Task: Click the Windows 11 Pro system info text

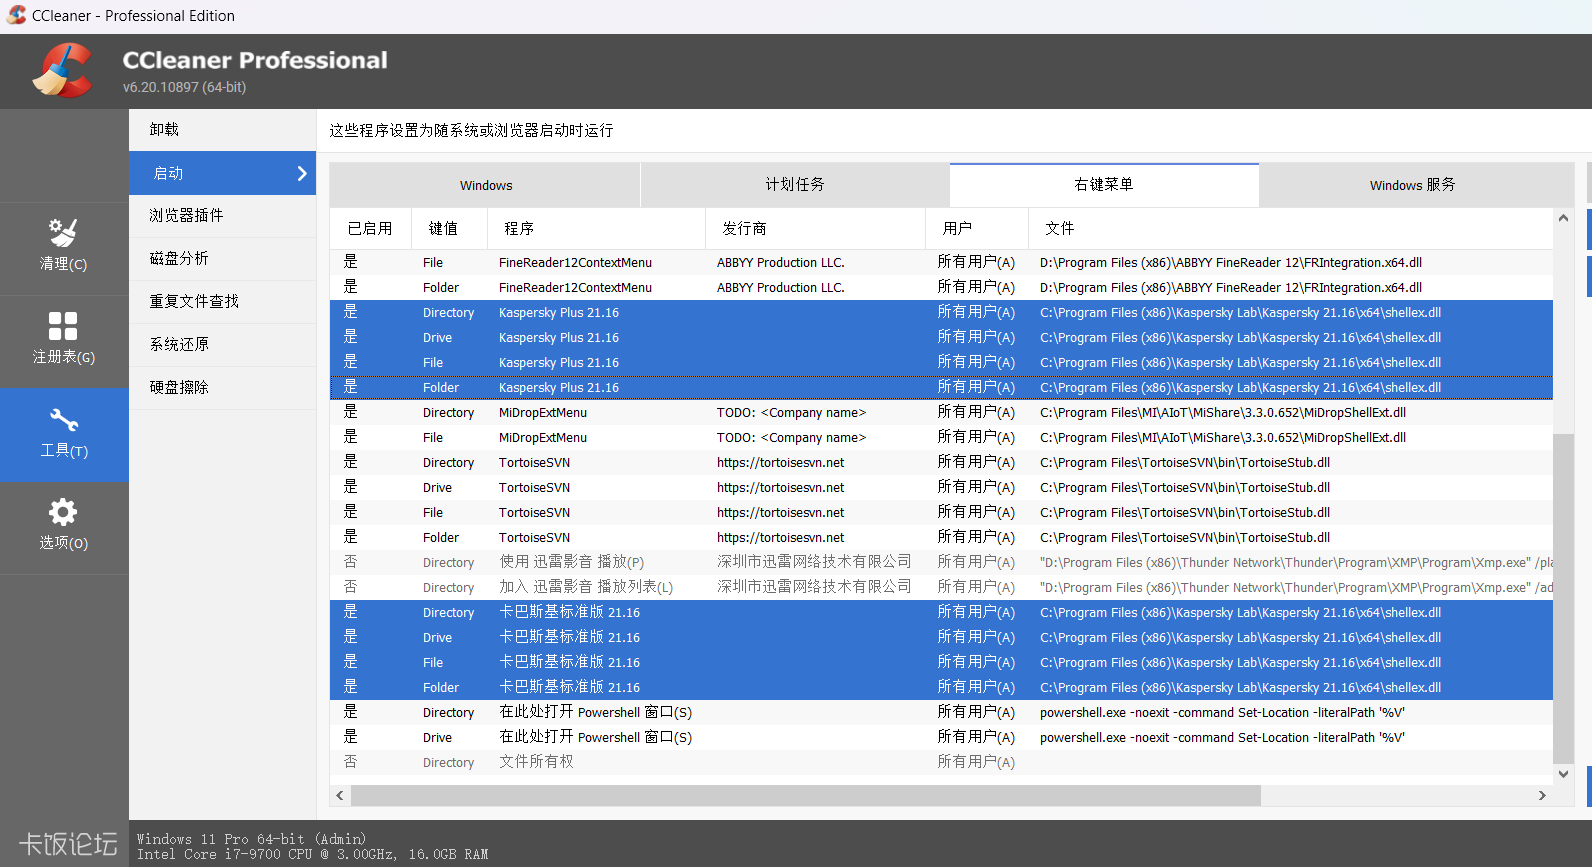Action: 251,840
